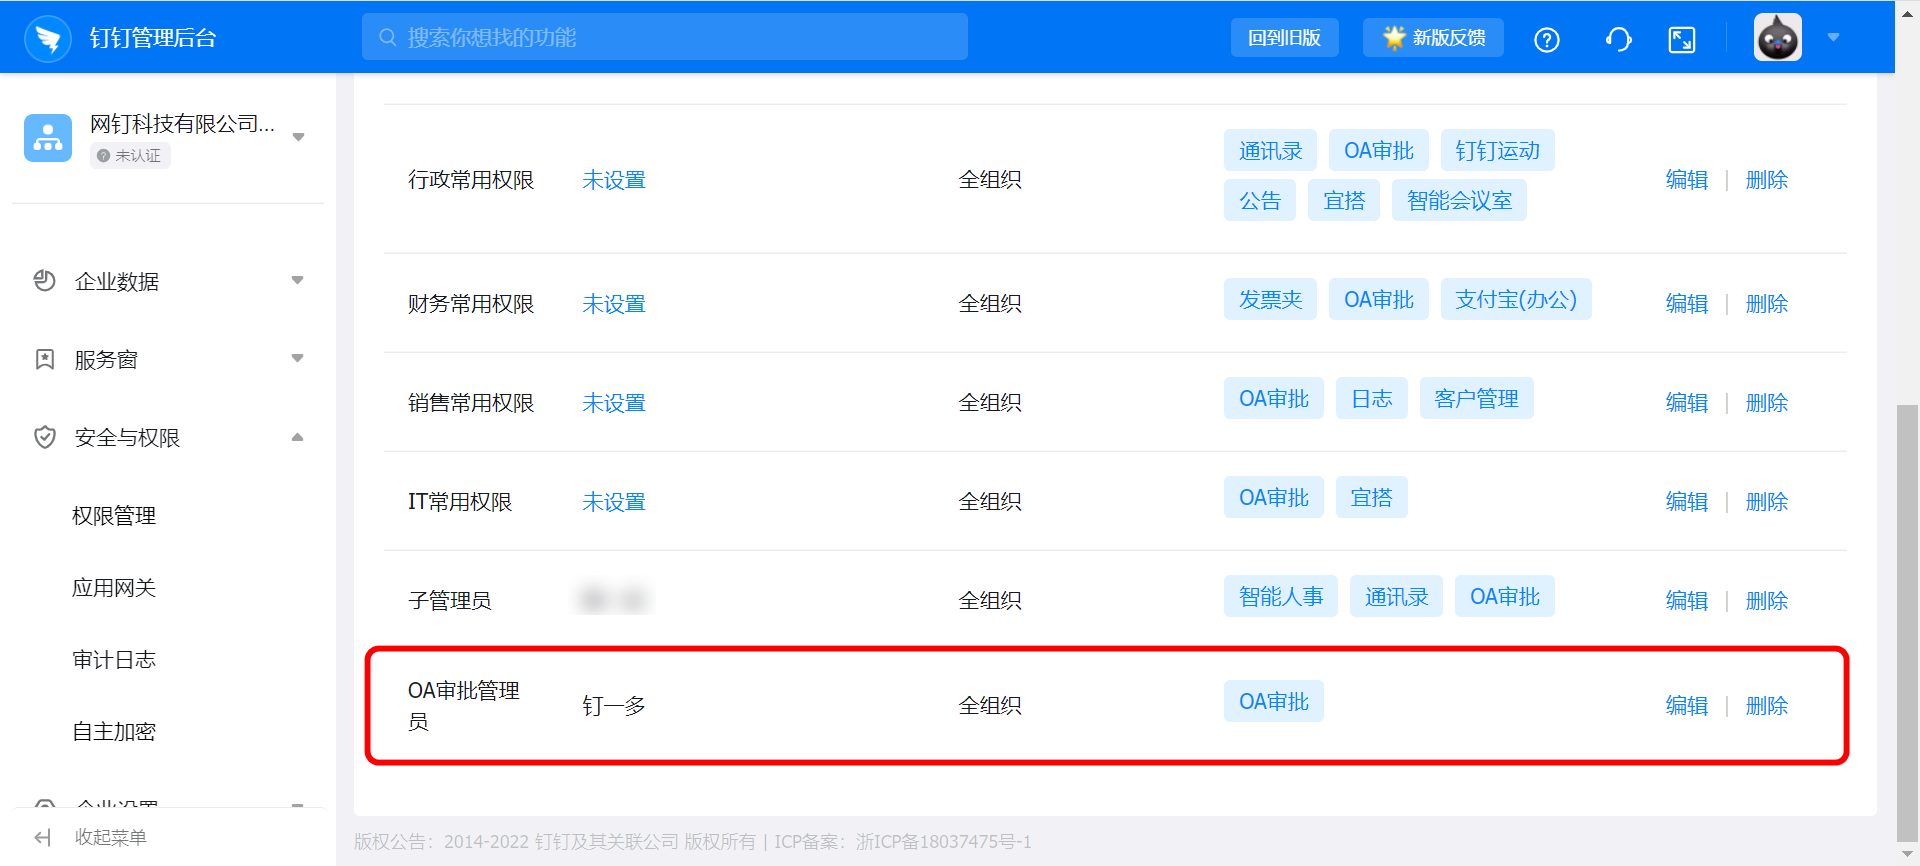Expand the 企业数据 menu arrow

[x=297, y=280]
